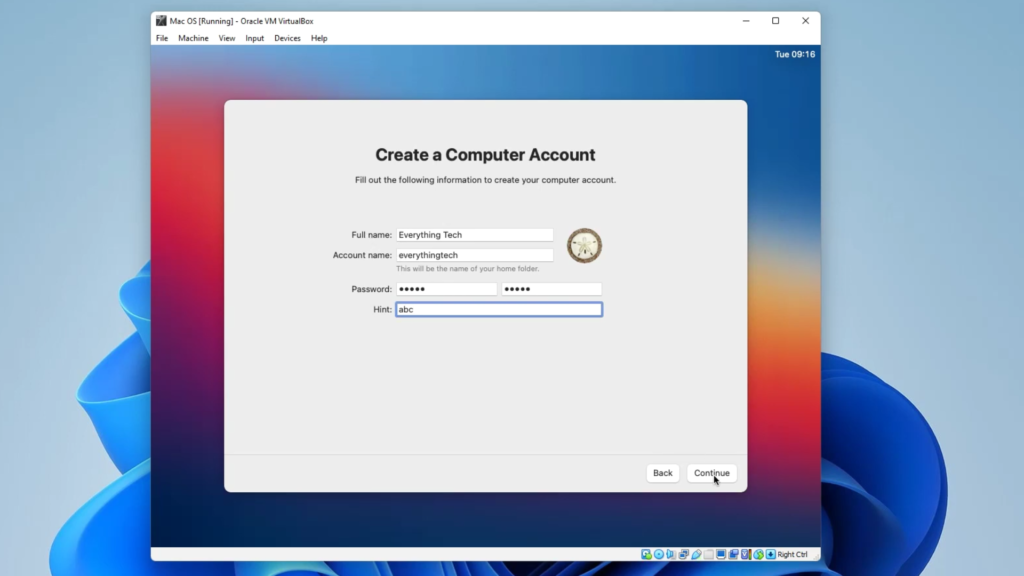Open the View menu
The image size is (1024, 576).
pos(227,38)
